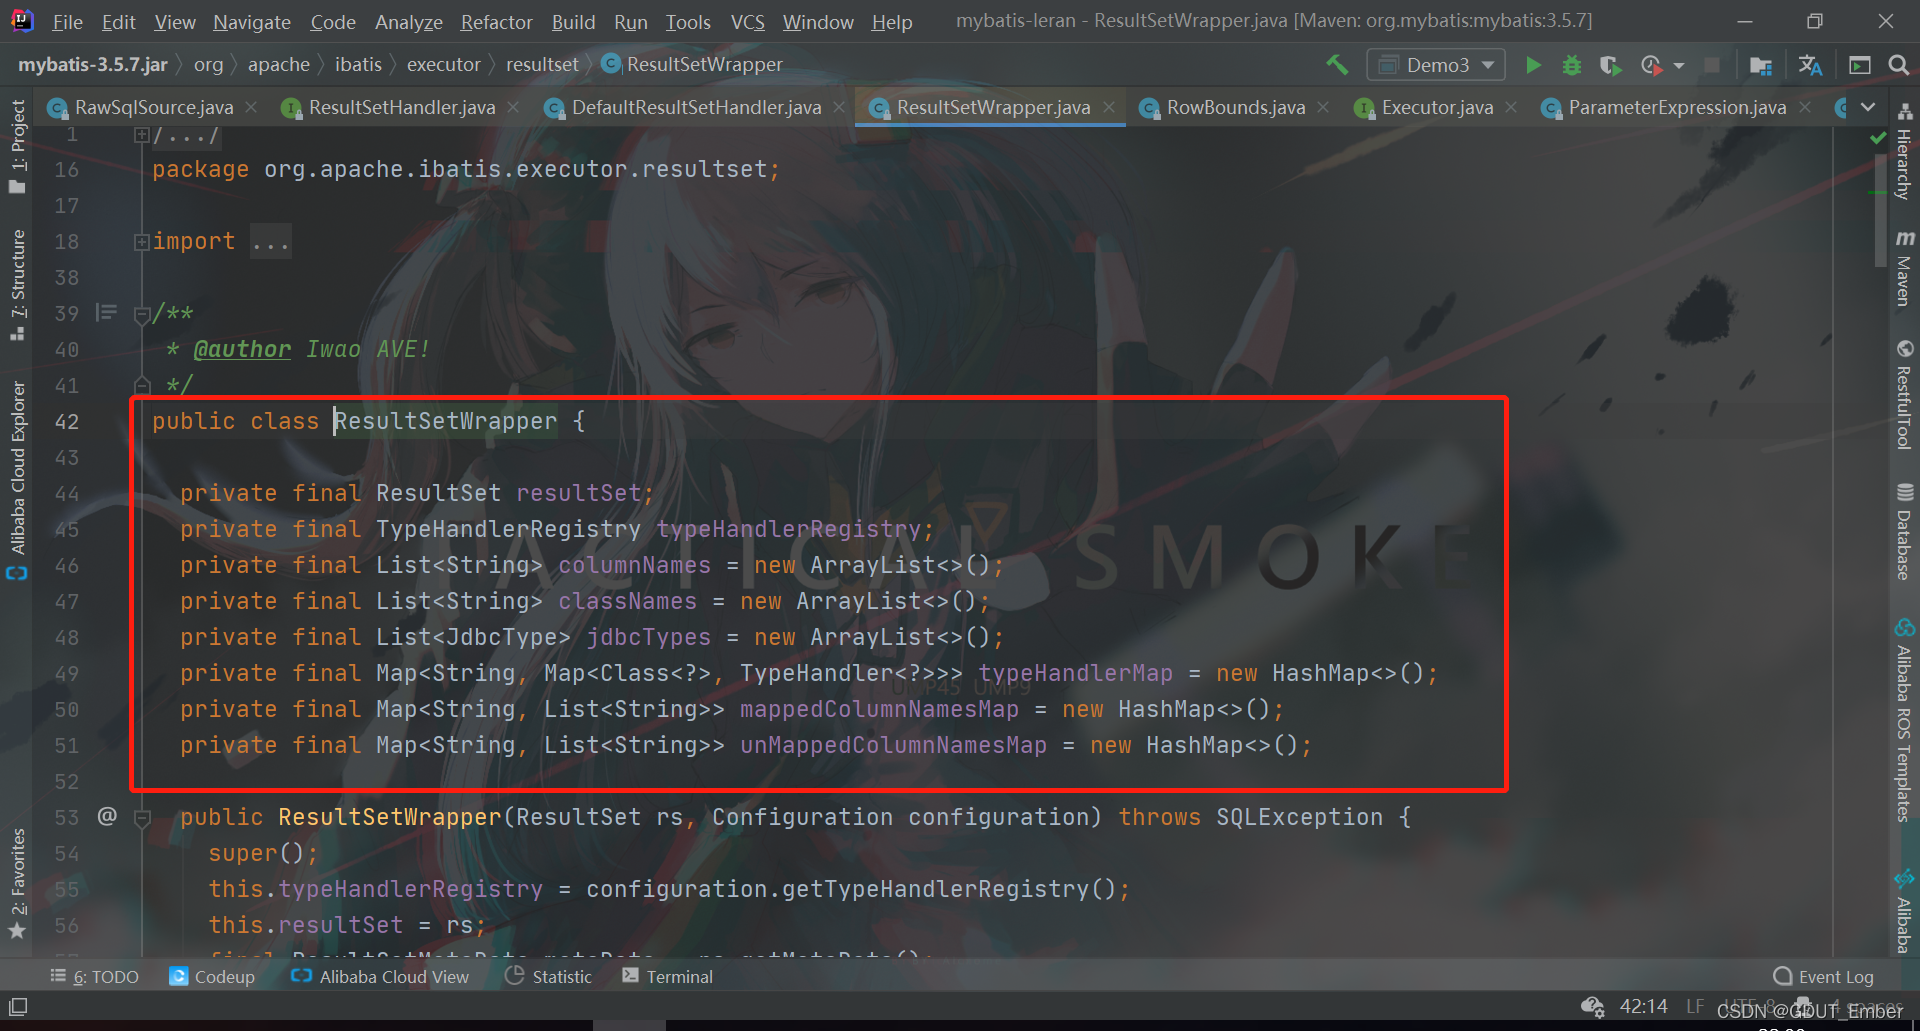Image resolution: width=1920 pixels, height=1031 pixels.
Task: Open Project Structure icon in toolbar
Action: click(1761, 65)
